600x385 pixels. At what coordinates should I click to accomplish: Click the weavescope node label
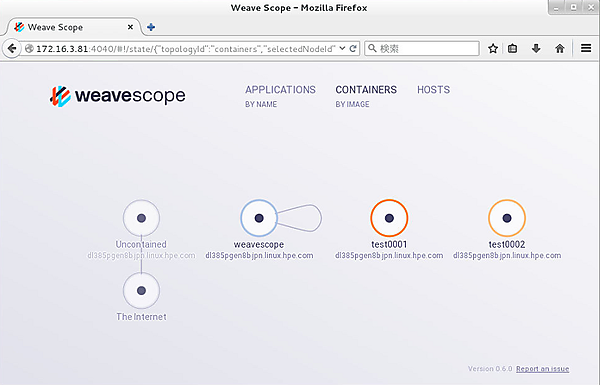[259, 244]
